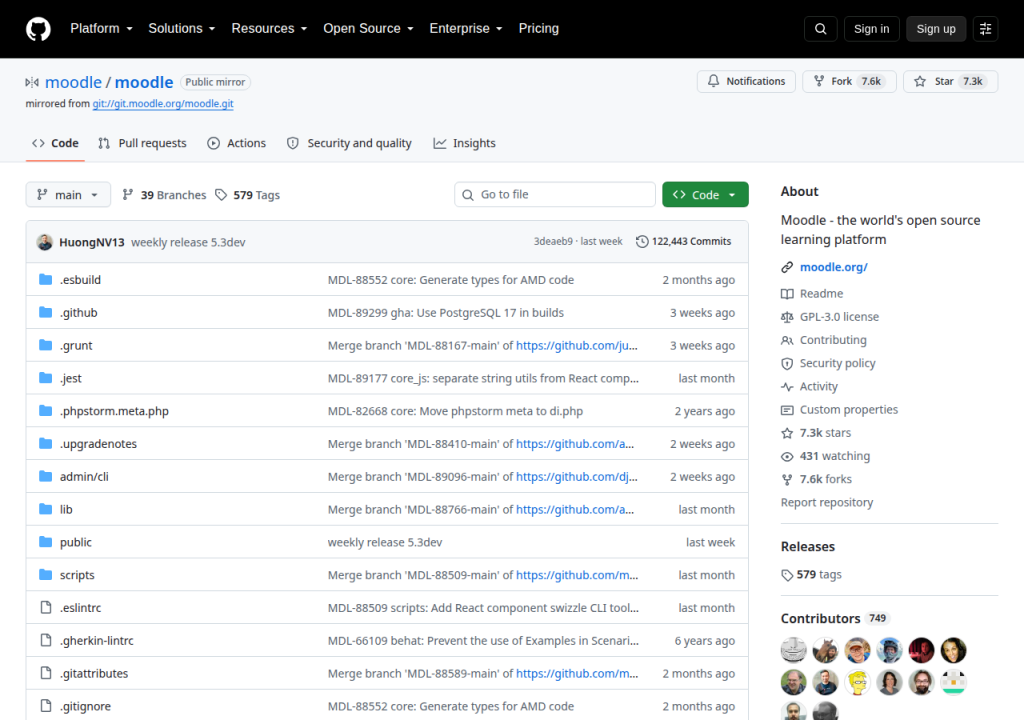The height and width of the screenshot is (720, 1024).
Task: Expand the Solutions menu
Action: tap(182, 29)
